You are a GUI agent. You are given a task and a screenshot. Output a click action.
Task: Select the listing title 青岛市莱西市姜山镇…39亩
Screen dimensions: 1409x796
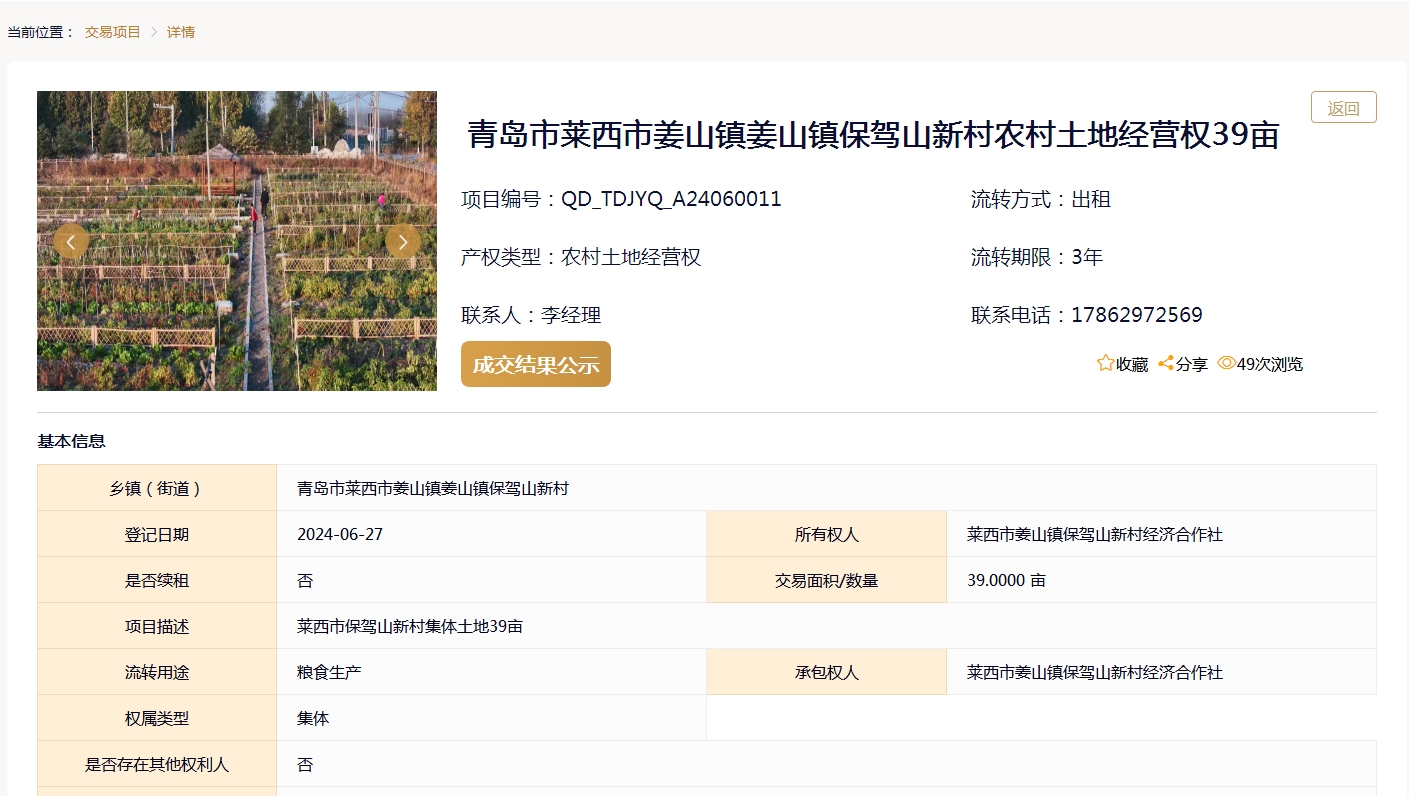pyautogui.click(x=874, y=135)
